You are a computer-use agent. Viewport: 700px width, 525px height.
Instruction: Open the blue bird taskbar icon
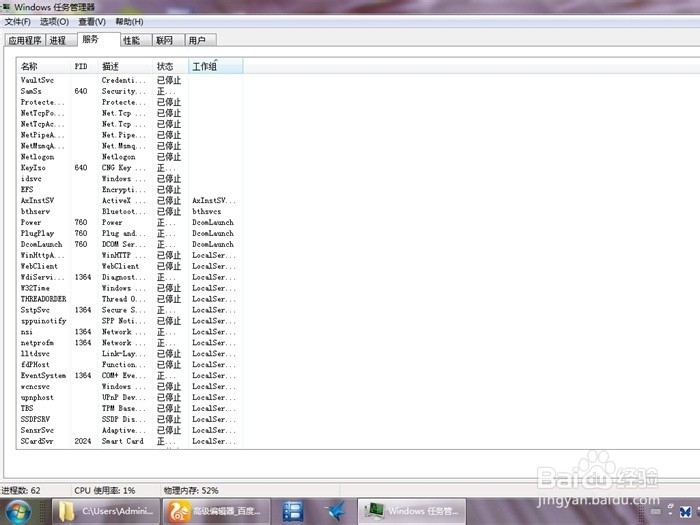coord(335,511)
